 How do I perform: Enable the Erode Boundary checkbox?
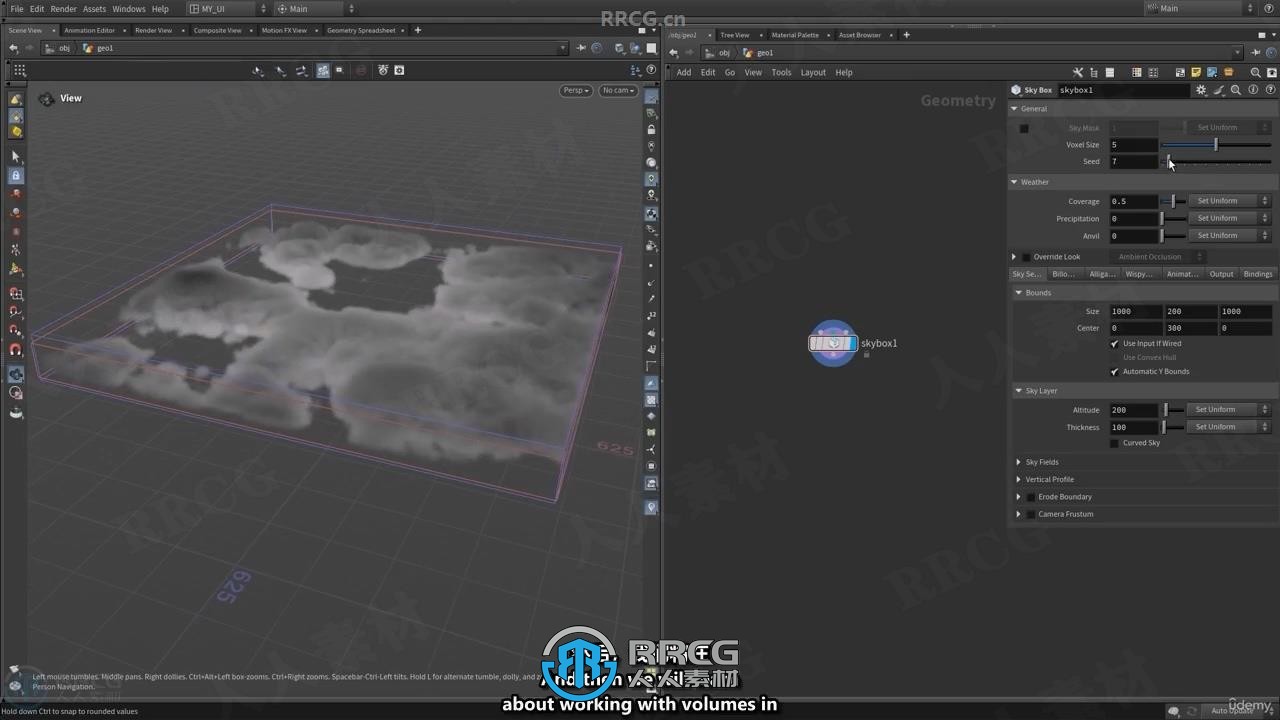(x=1031, y=497)
